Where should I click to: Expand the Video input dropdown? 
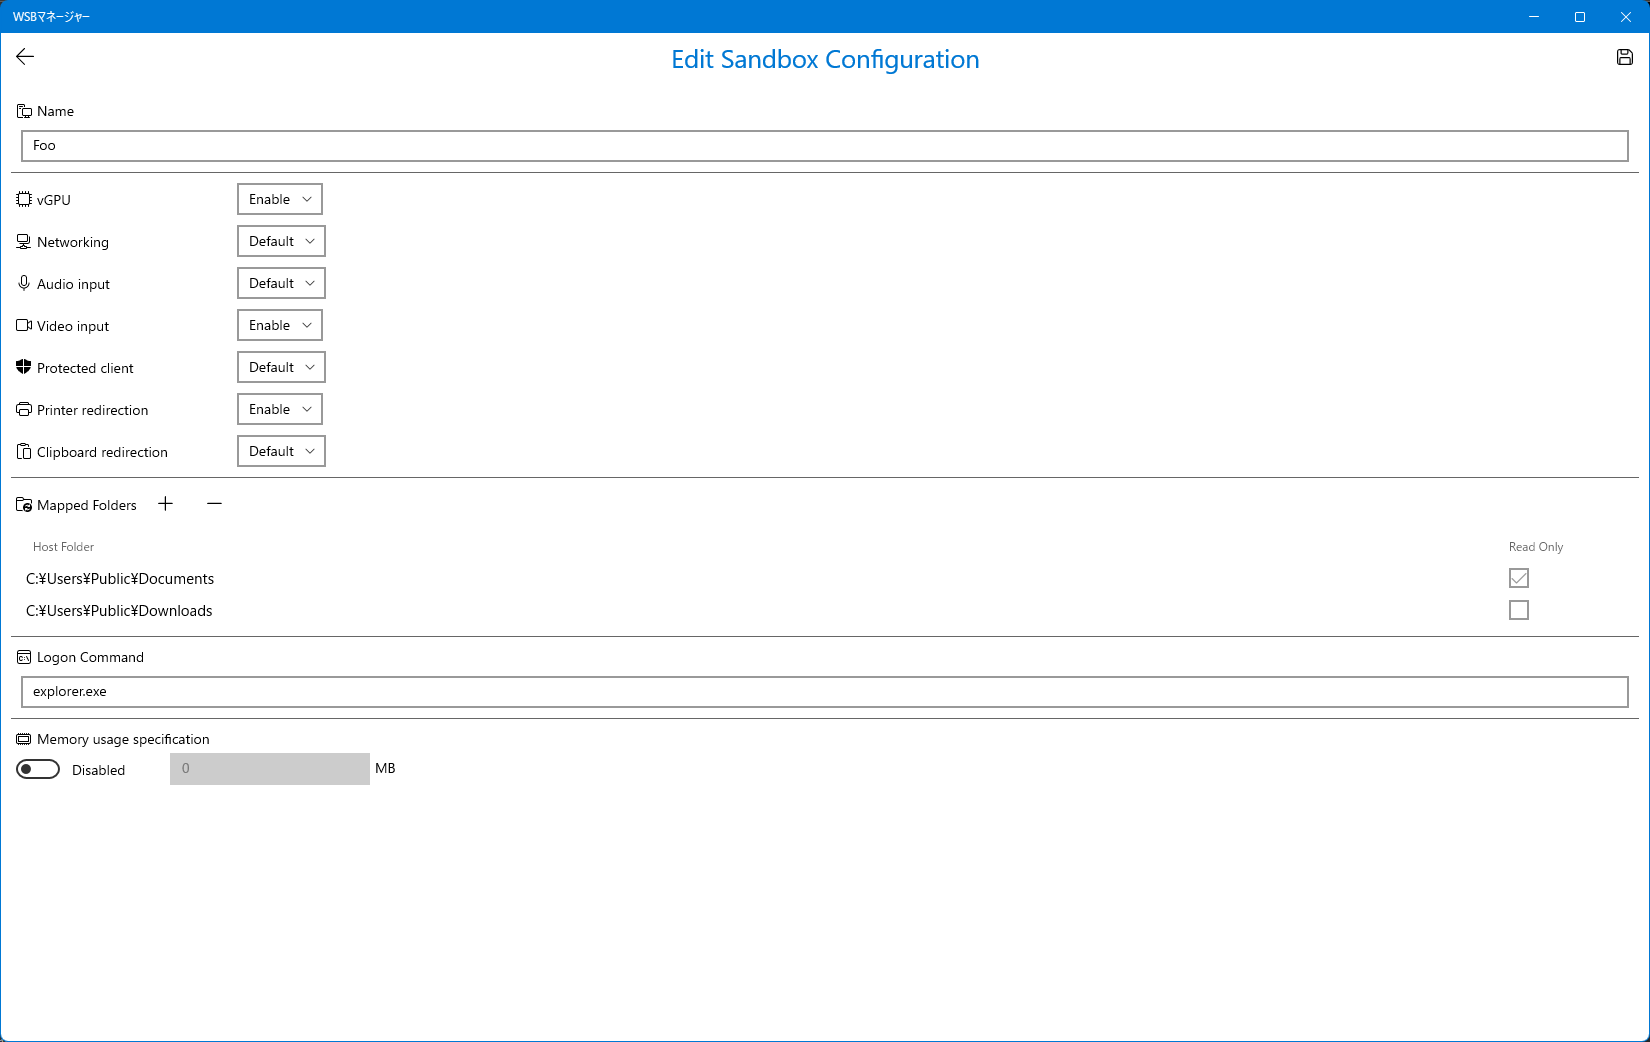tap(280, 325)
